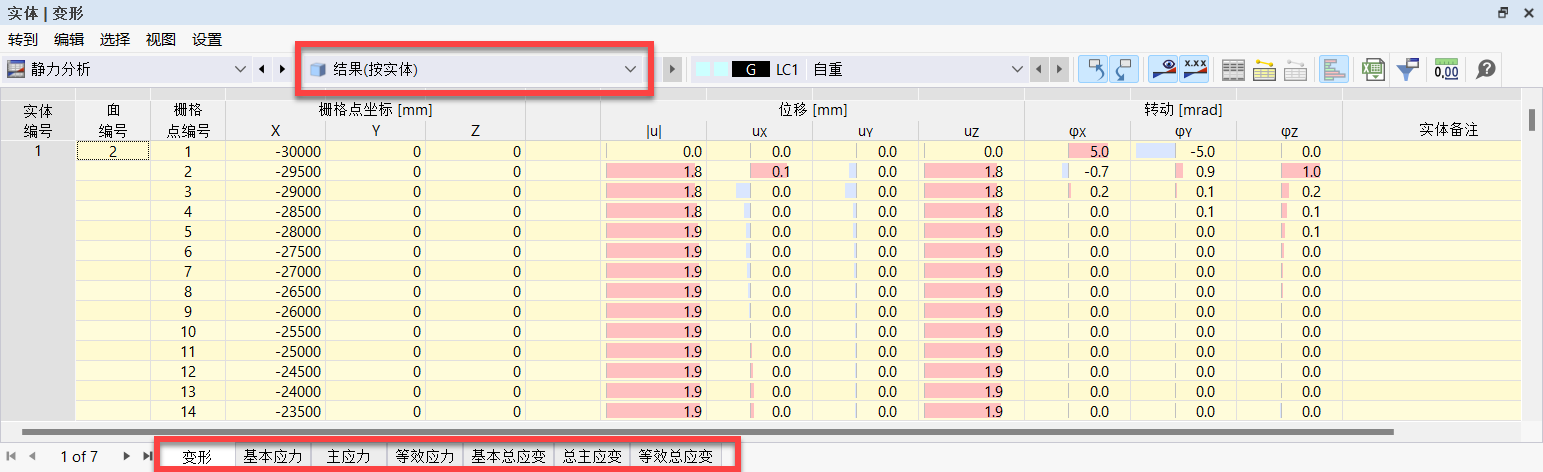The width and height of the screenshot is (1543, 472).
Task: Toggle the x.xx result values icon
Action: pyautogui.click(x=1193, y=69)
